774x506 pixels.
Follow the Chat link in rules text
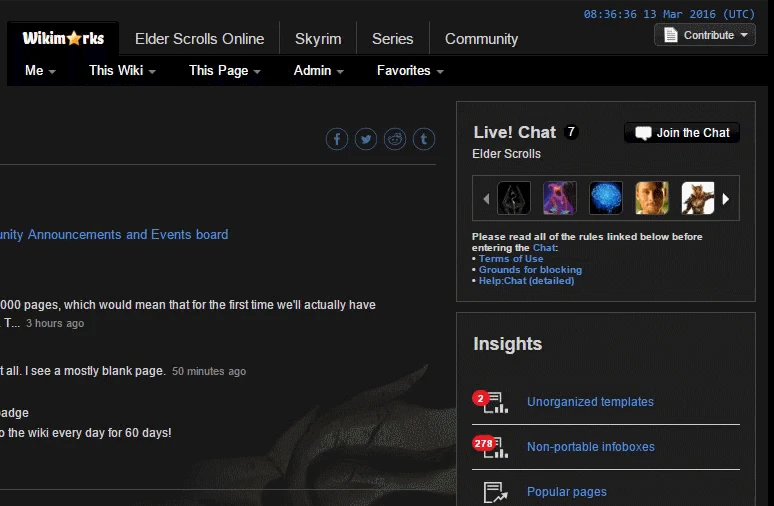544,248
